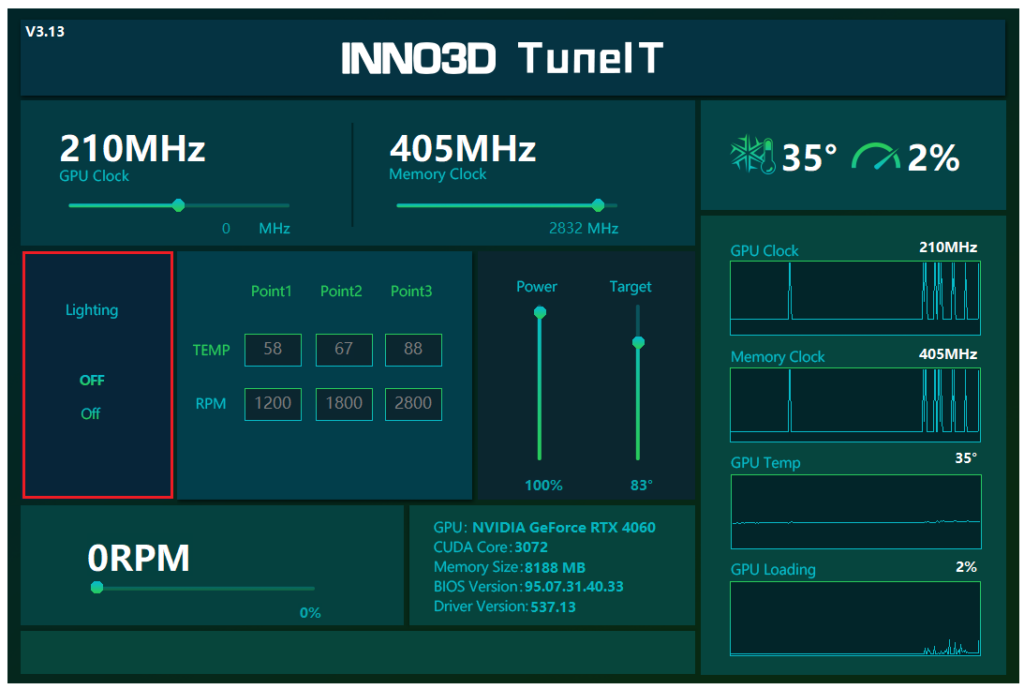Click the Target slider label
Image resolution: width=1024 pixels, height=689 pixels.
(630, 287)
